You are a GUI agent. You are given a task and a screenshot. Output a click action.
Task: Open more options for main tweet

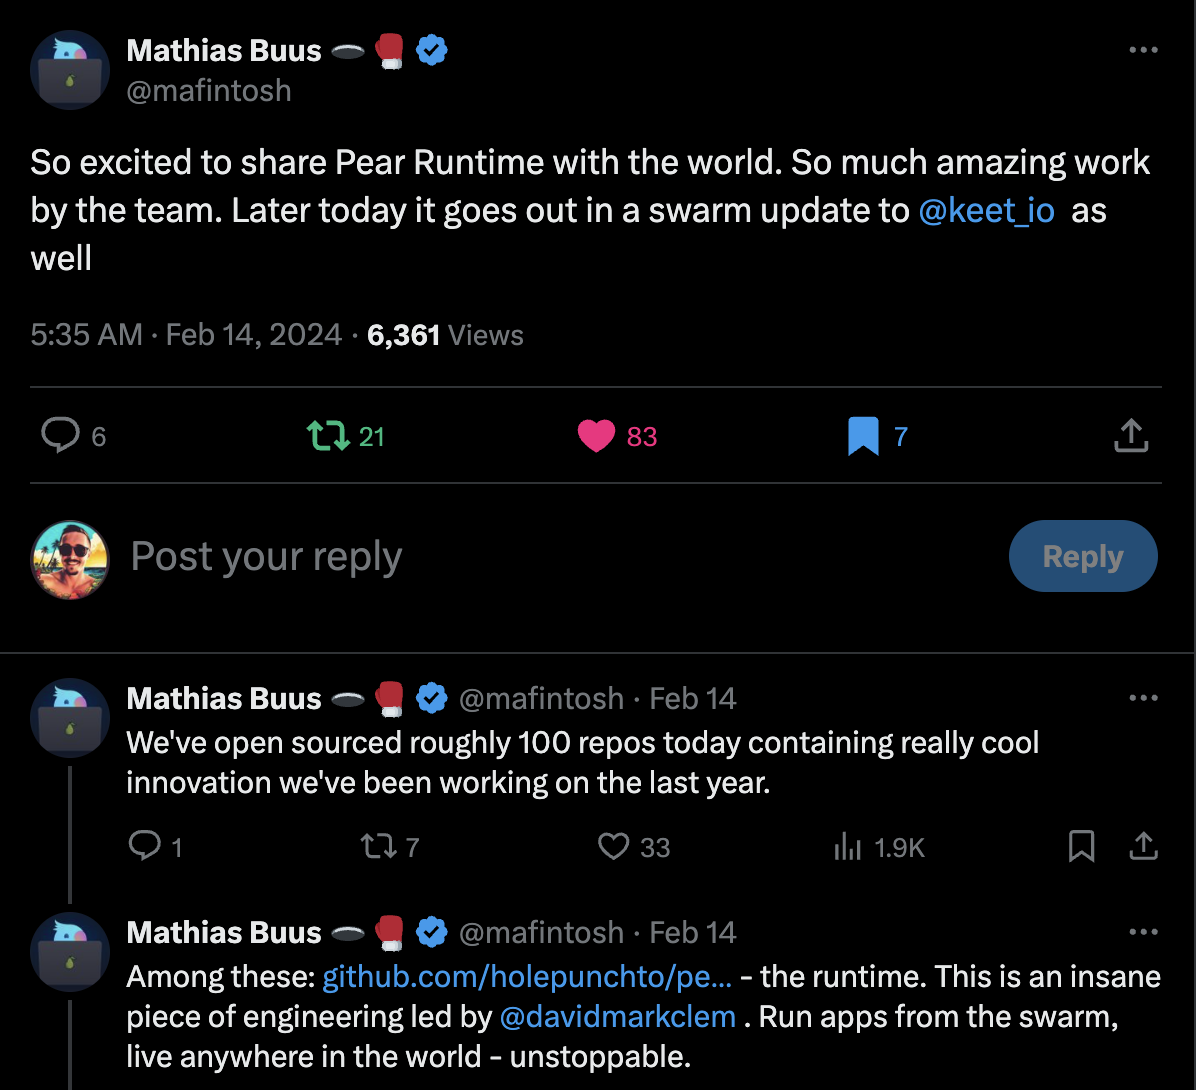pos(1142,50)
